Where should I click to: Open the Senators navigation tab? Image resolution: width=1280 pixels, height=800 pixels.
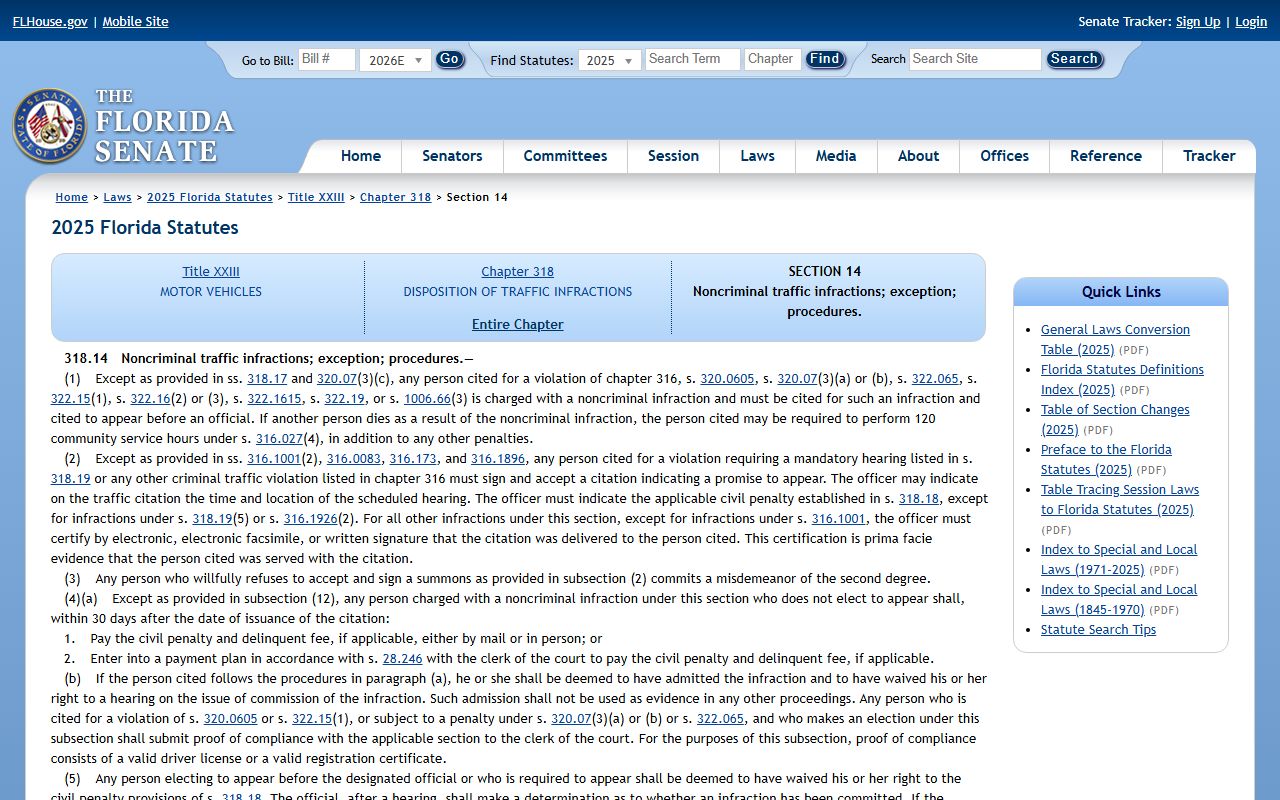click(x=452, y=156)
